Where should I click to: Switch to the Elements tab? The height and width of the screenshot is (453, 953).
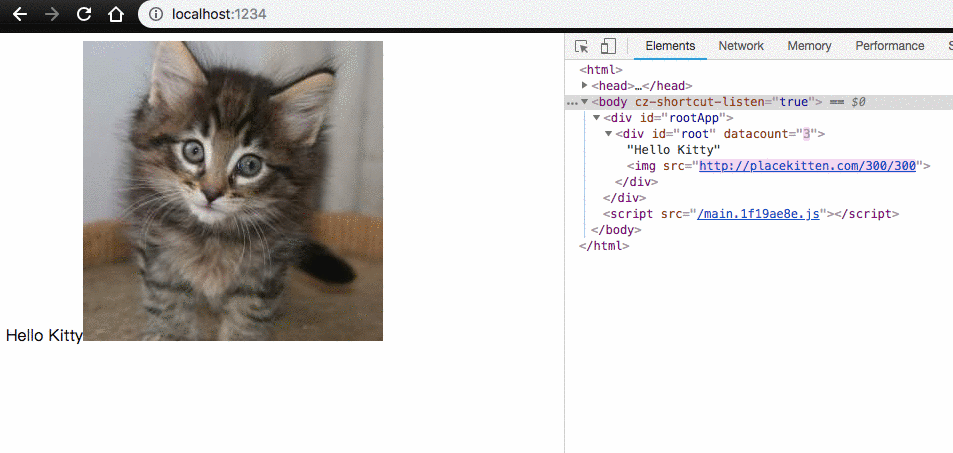pos(670,46)
